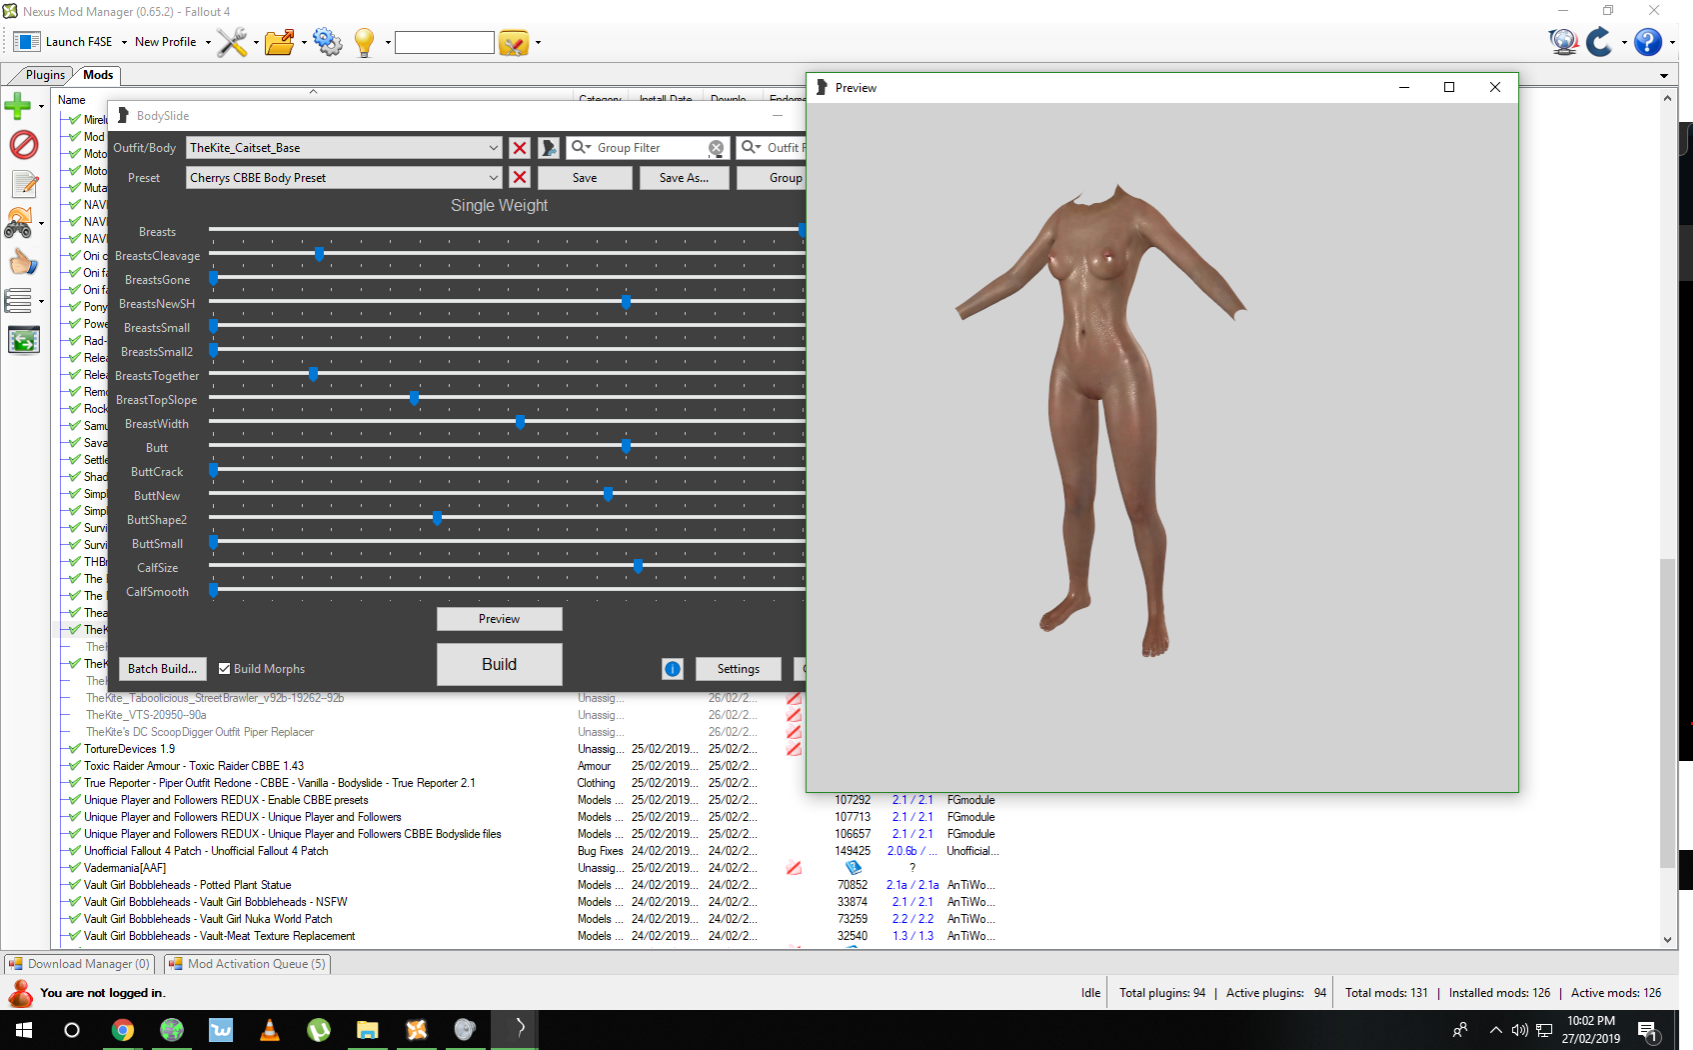Toggle the Potted Plant Statue mod checkmark
This screenshot has width=1693, height=1050.
click(x=75, y=885)
